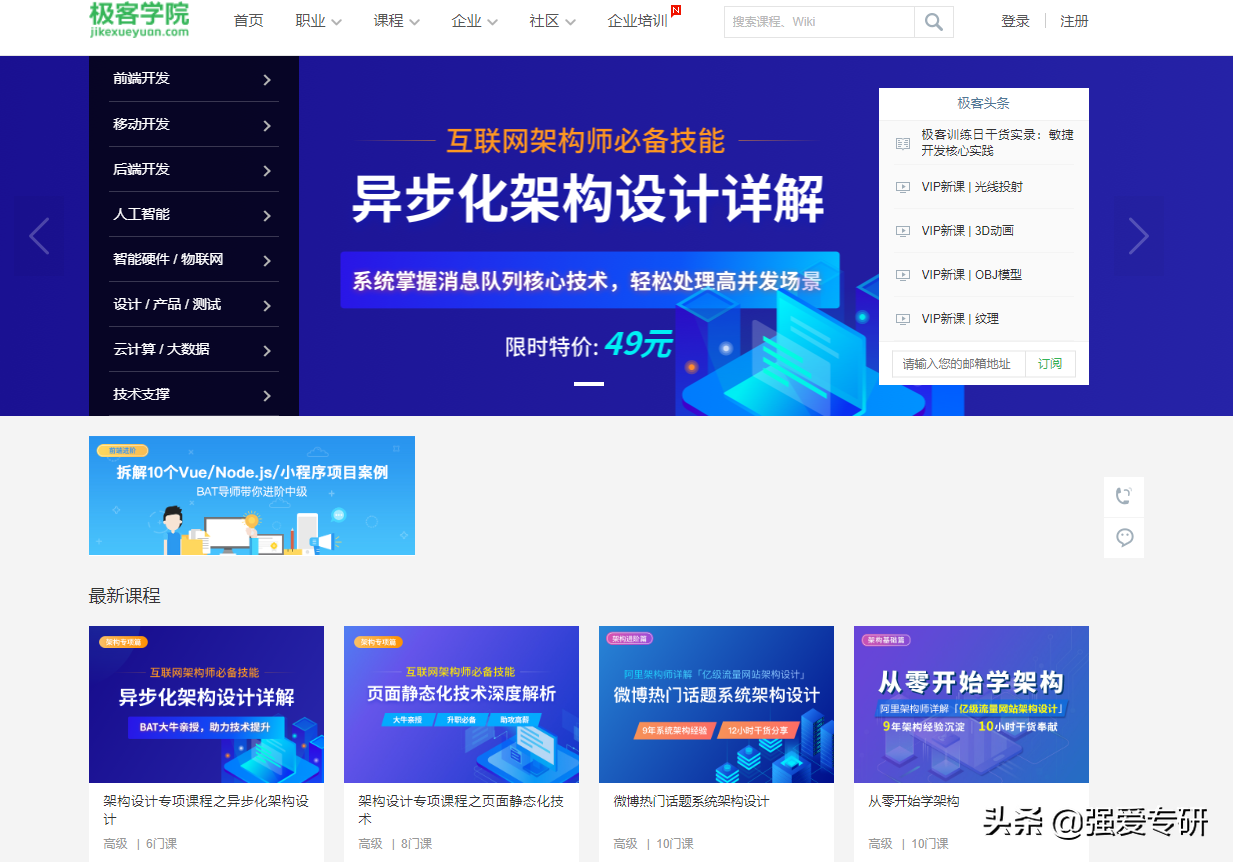1233x862 pixels.
Task: Click the search magnifier icon
Action: tap(931, 21)
